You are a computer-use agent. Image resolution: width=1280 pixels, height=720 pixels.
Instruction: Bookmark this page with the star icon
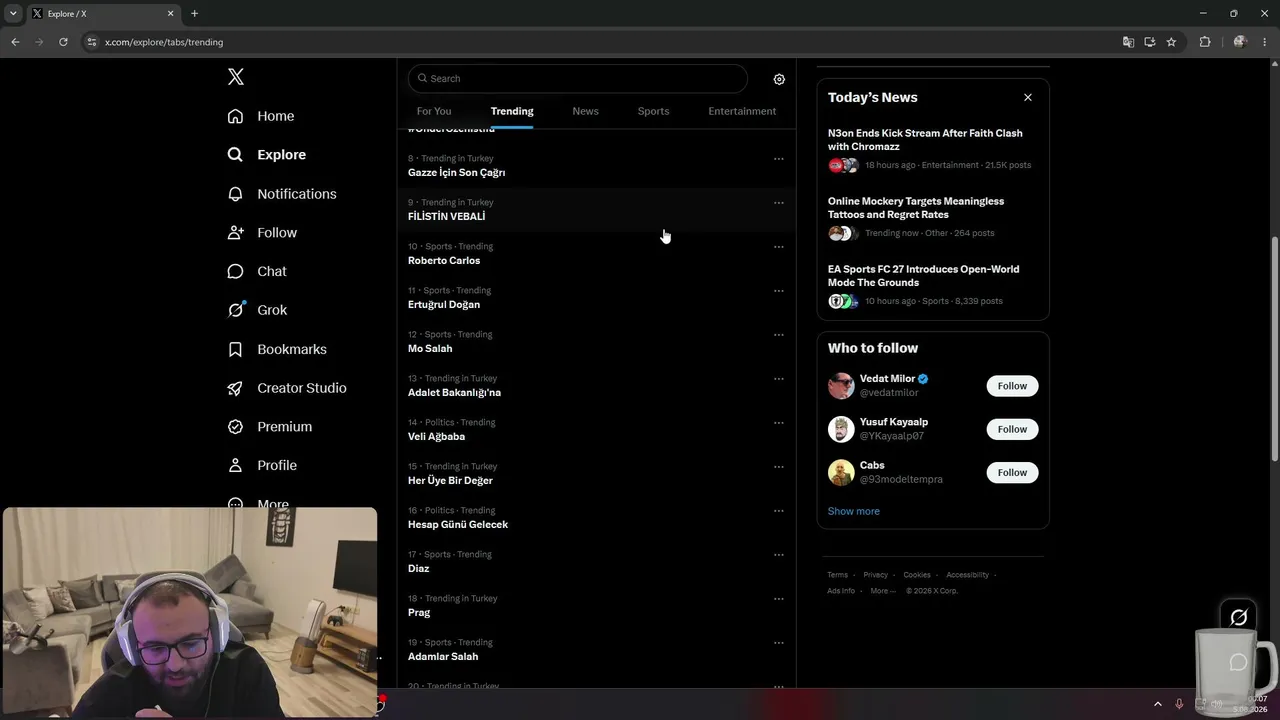(x=1171, y=42)
